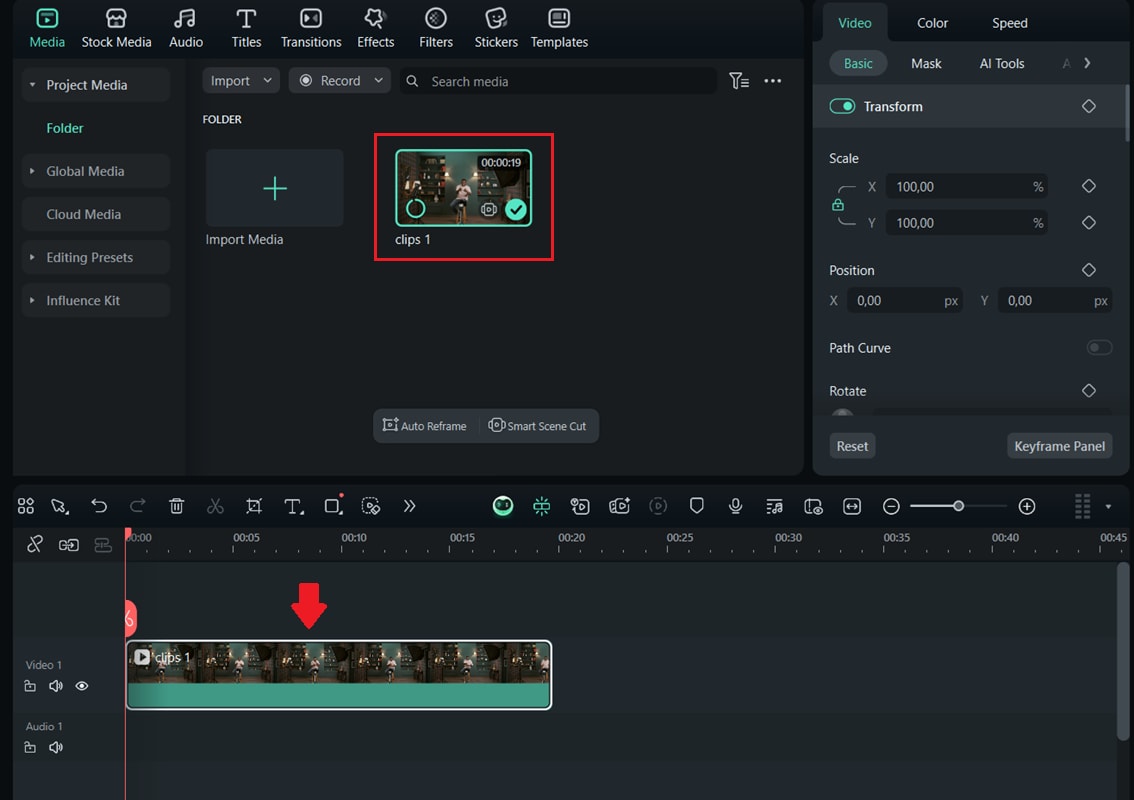
Task: Delete the selected clip with trash icon
Action: click(x=176, y=506)
